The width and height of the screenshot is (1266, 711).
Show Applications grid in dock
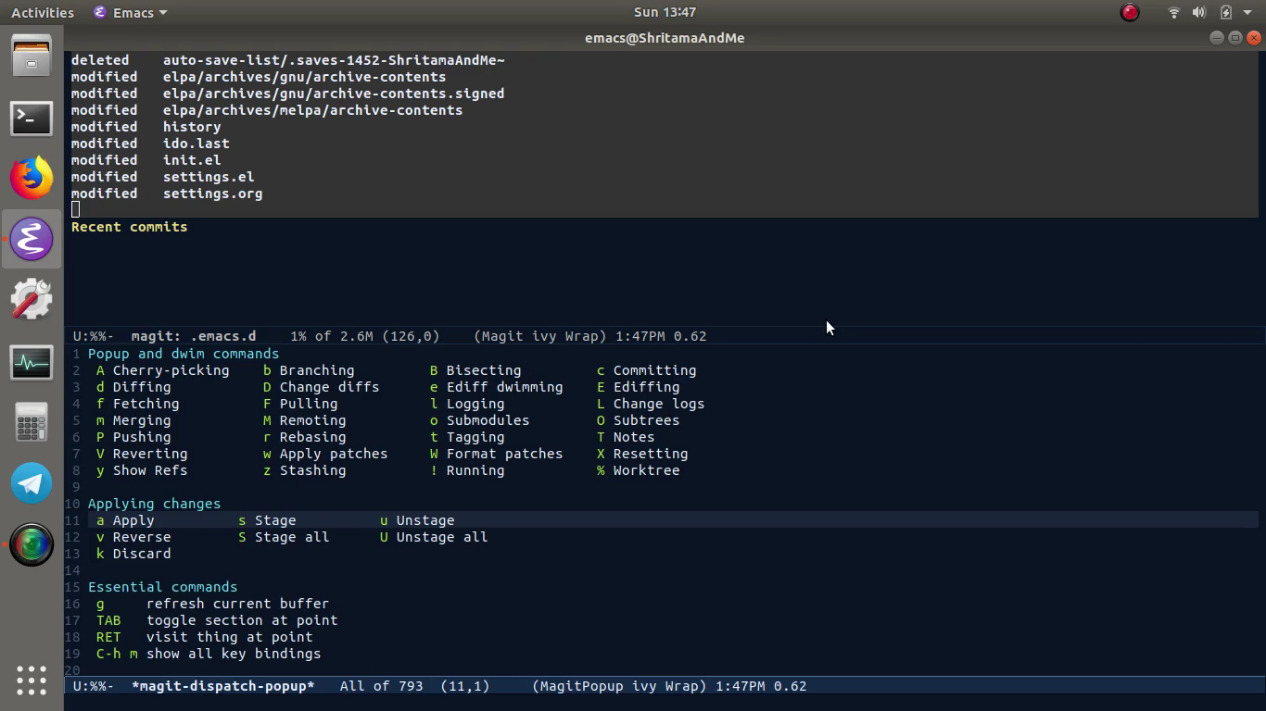click(x=31, y=680)
